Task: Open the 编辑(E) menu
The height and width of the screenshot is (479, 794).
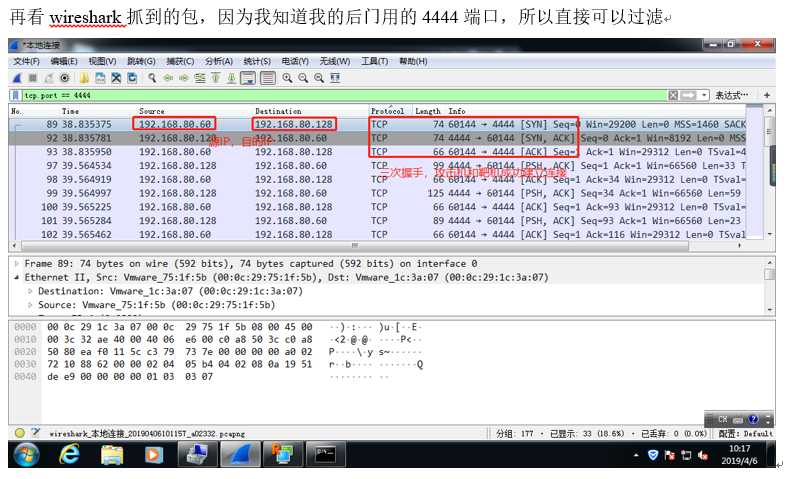Action: pos(64,61)
